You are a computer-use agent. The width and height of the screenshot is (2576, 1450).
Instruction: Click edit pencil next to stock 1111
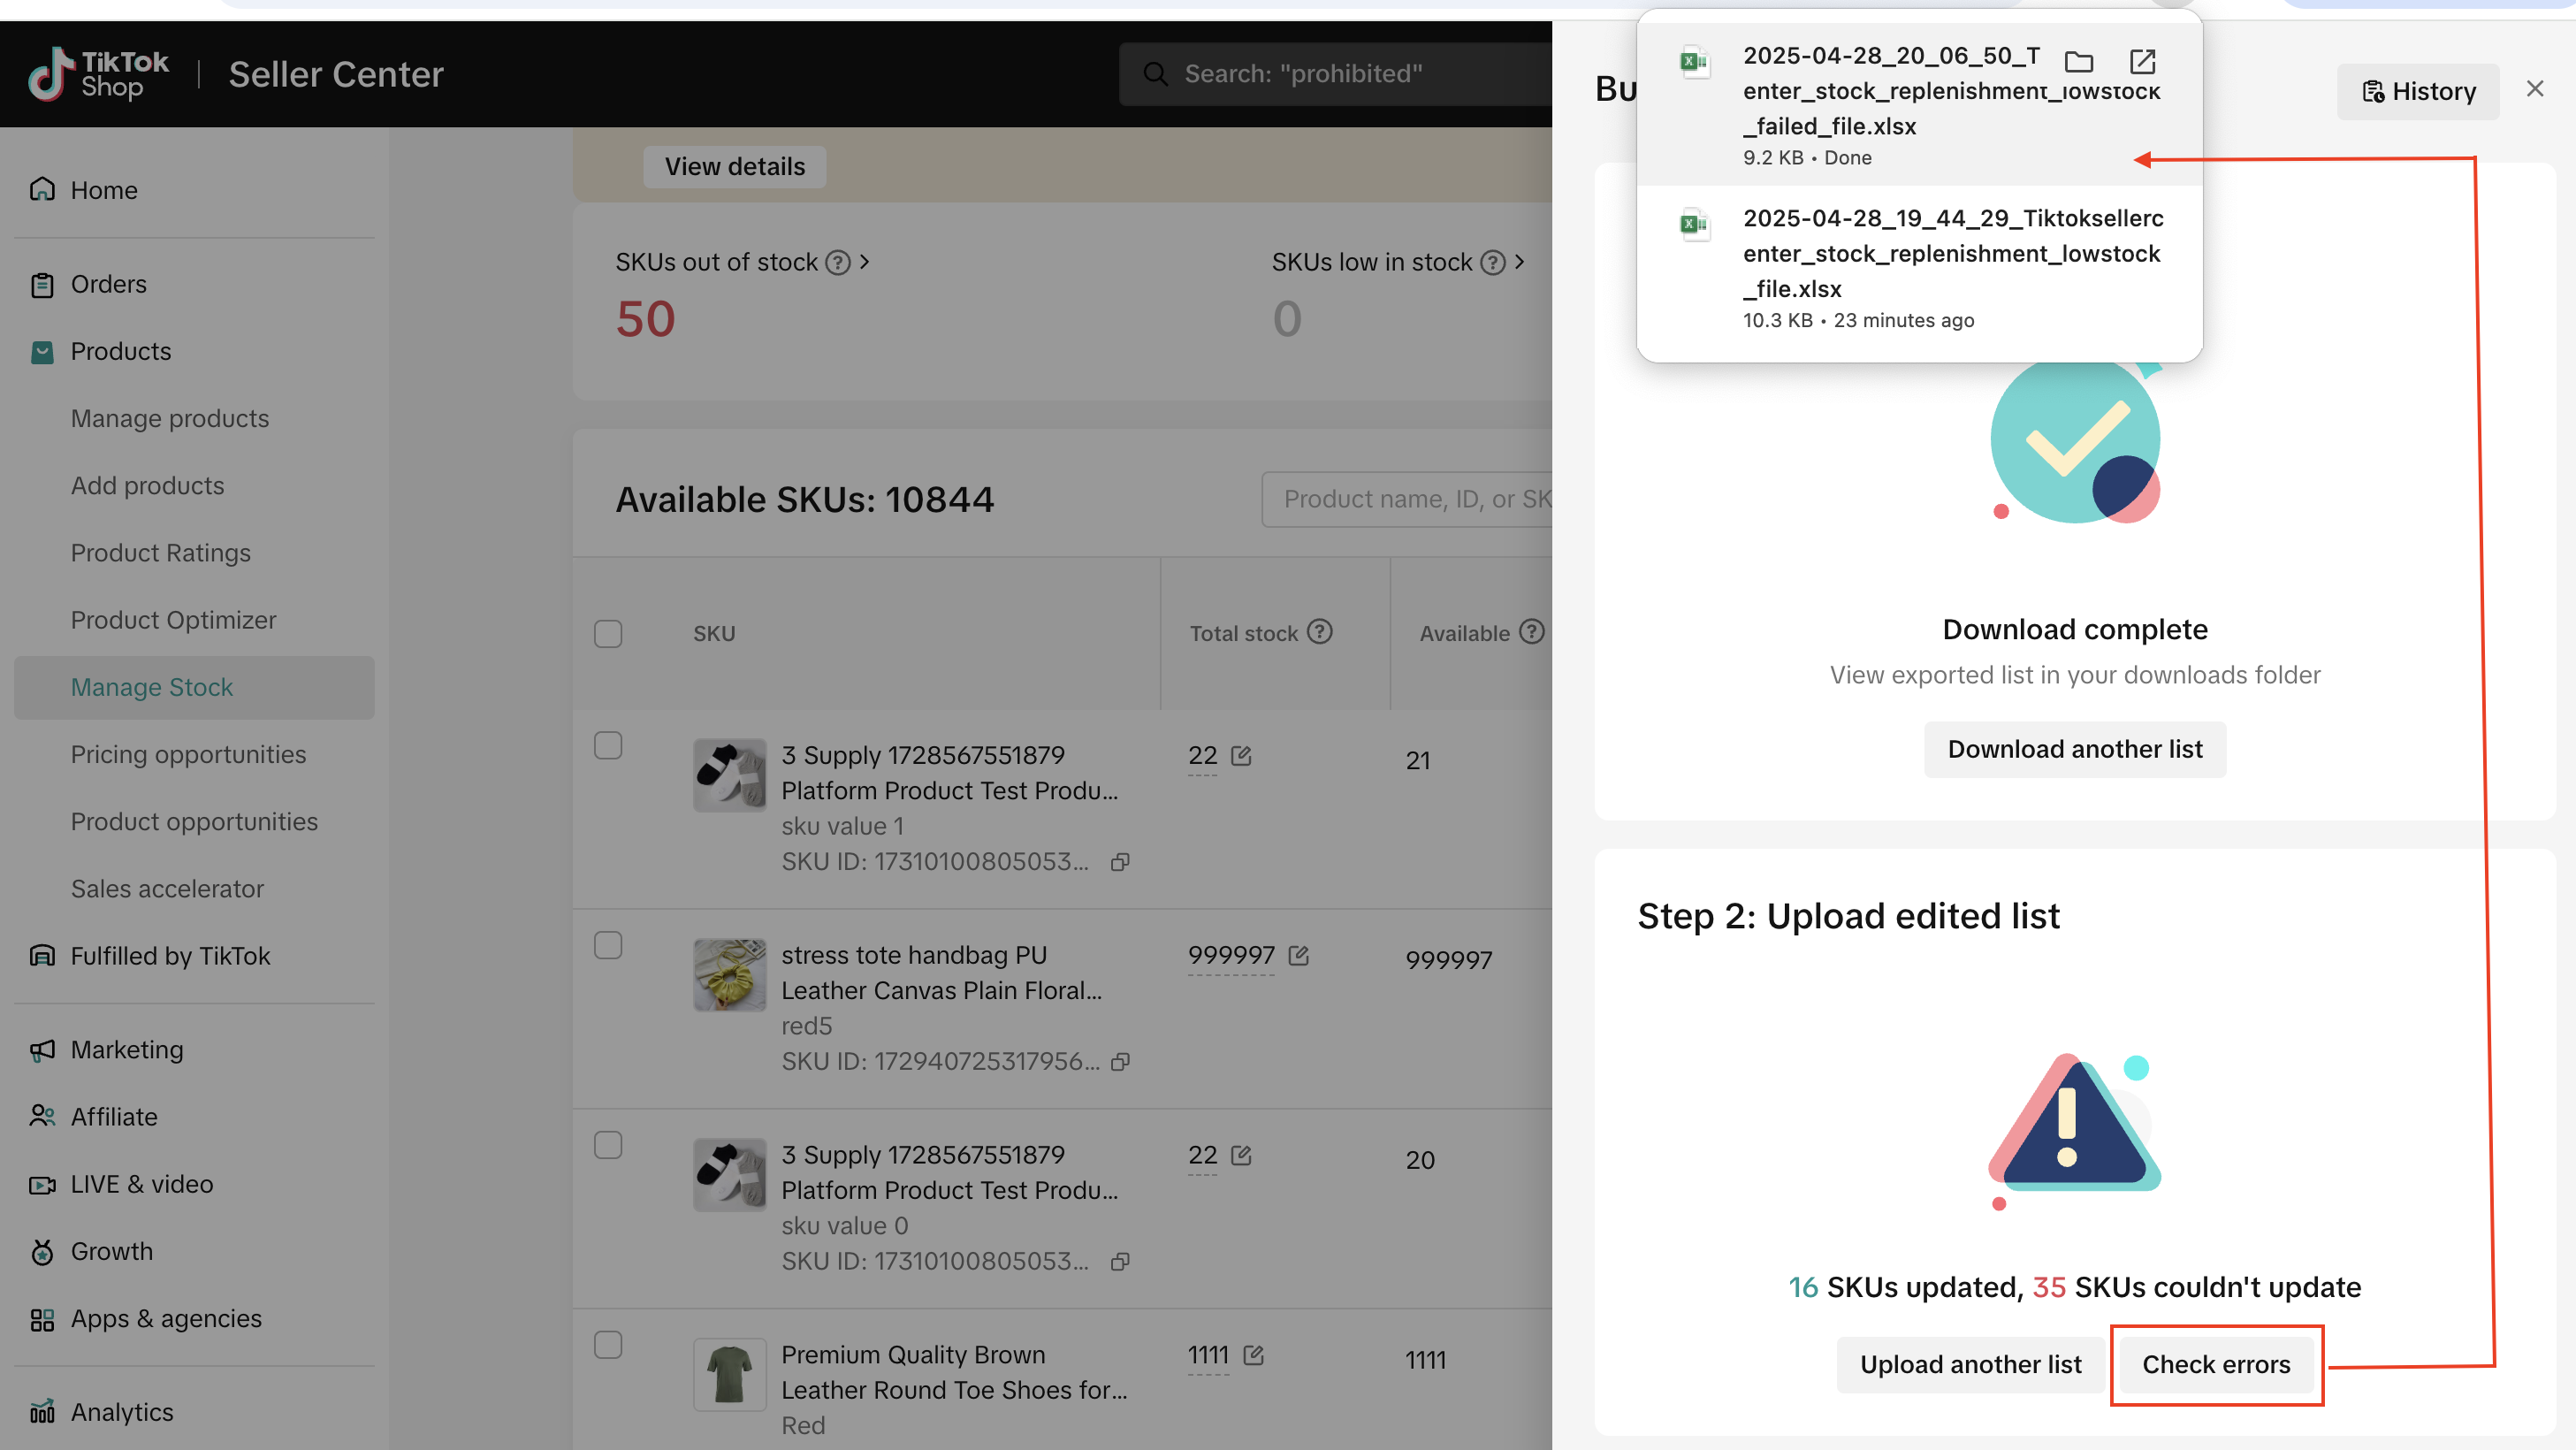coord(1253,1355)
